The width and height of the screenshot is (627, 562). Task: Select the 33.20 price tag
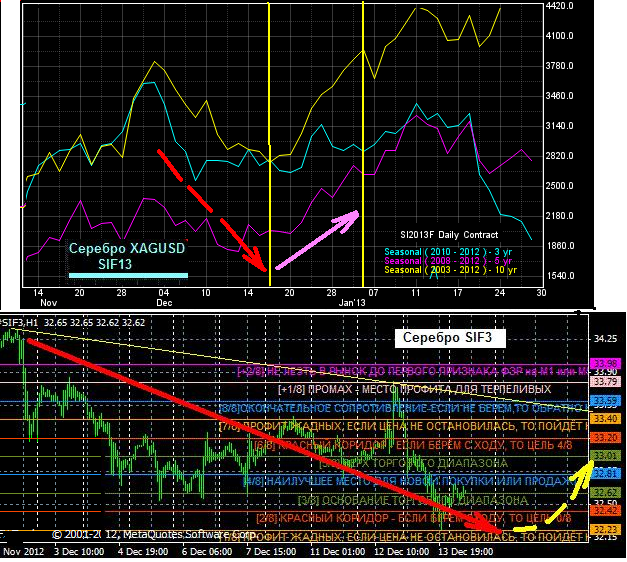[605, 438]
